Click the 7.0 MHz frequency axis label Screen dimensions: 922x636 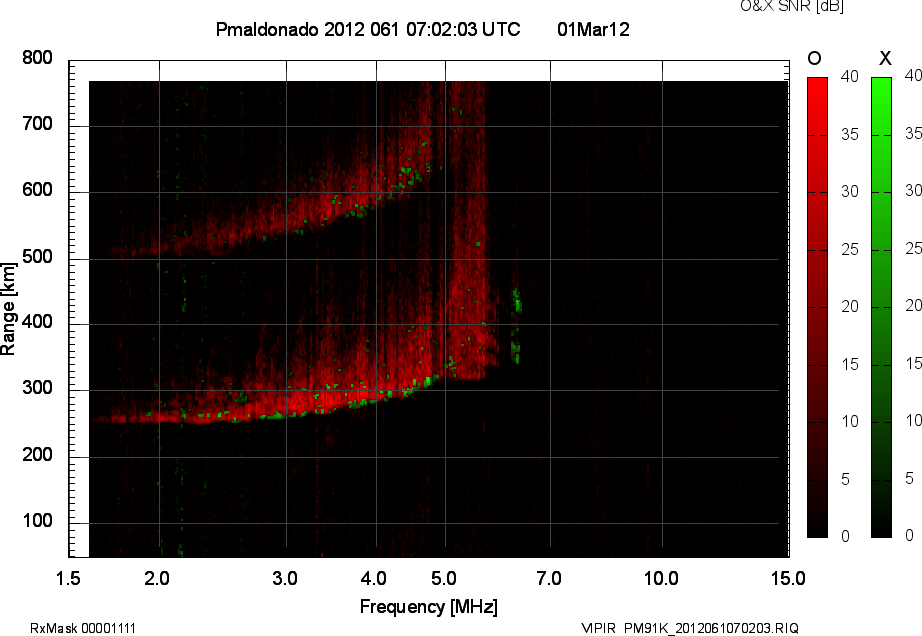pyautogui.click(x=549, y=578)
